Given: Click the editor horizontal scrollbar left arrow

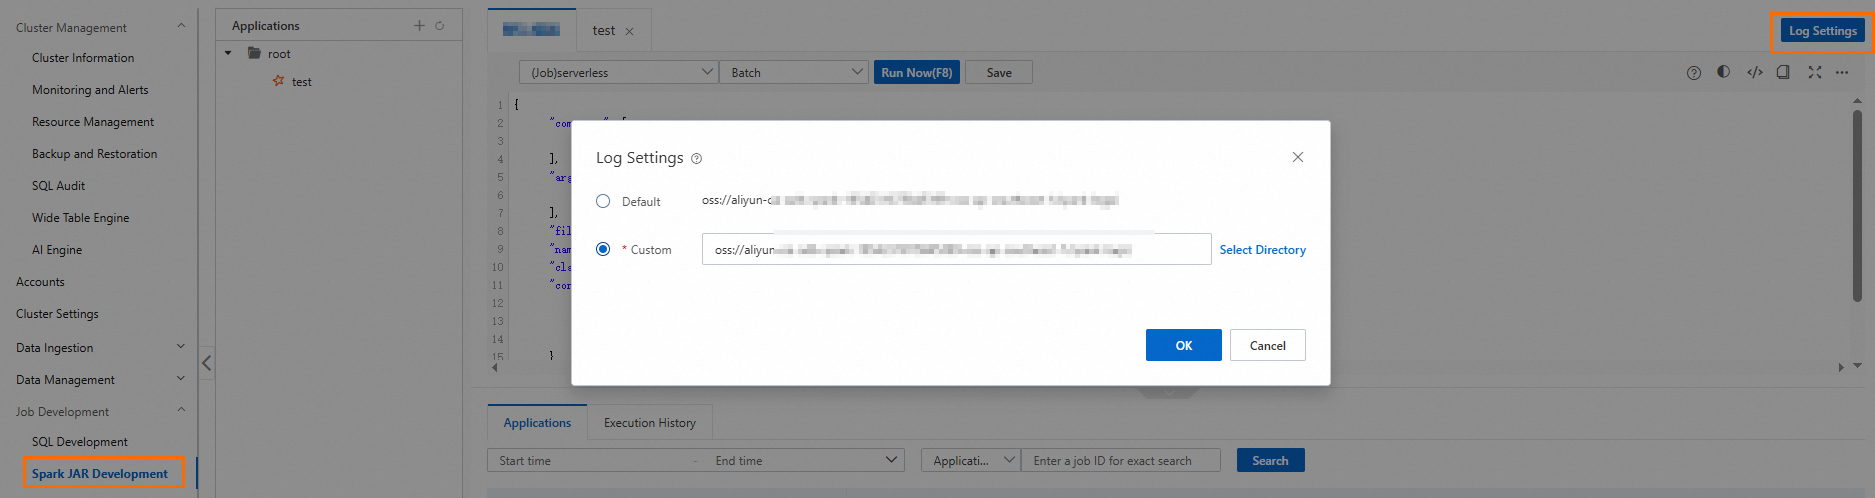Looking at the screenshot, I should point(494,367).
